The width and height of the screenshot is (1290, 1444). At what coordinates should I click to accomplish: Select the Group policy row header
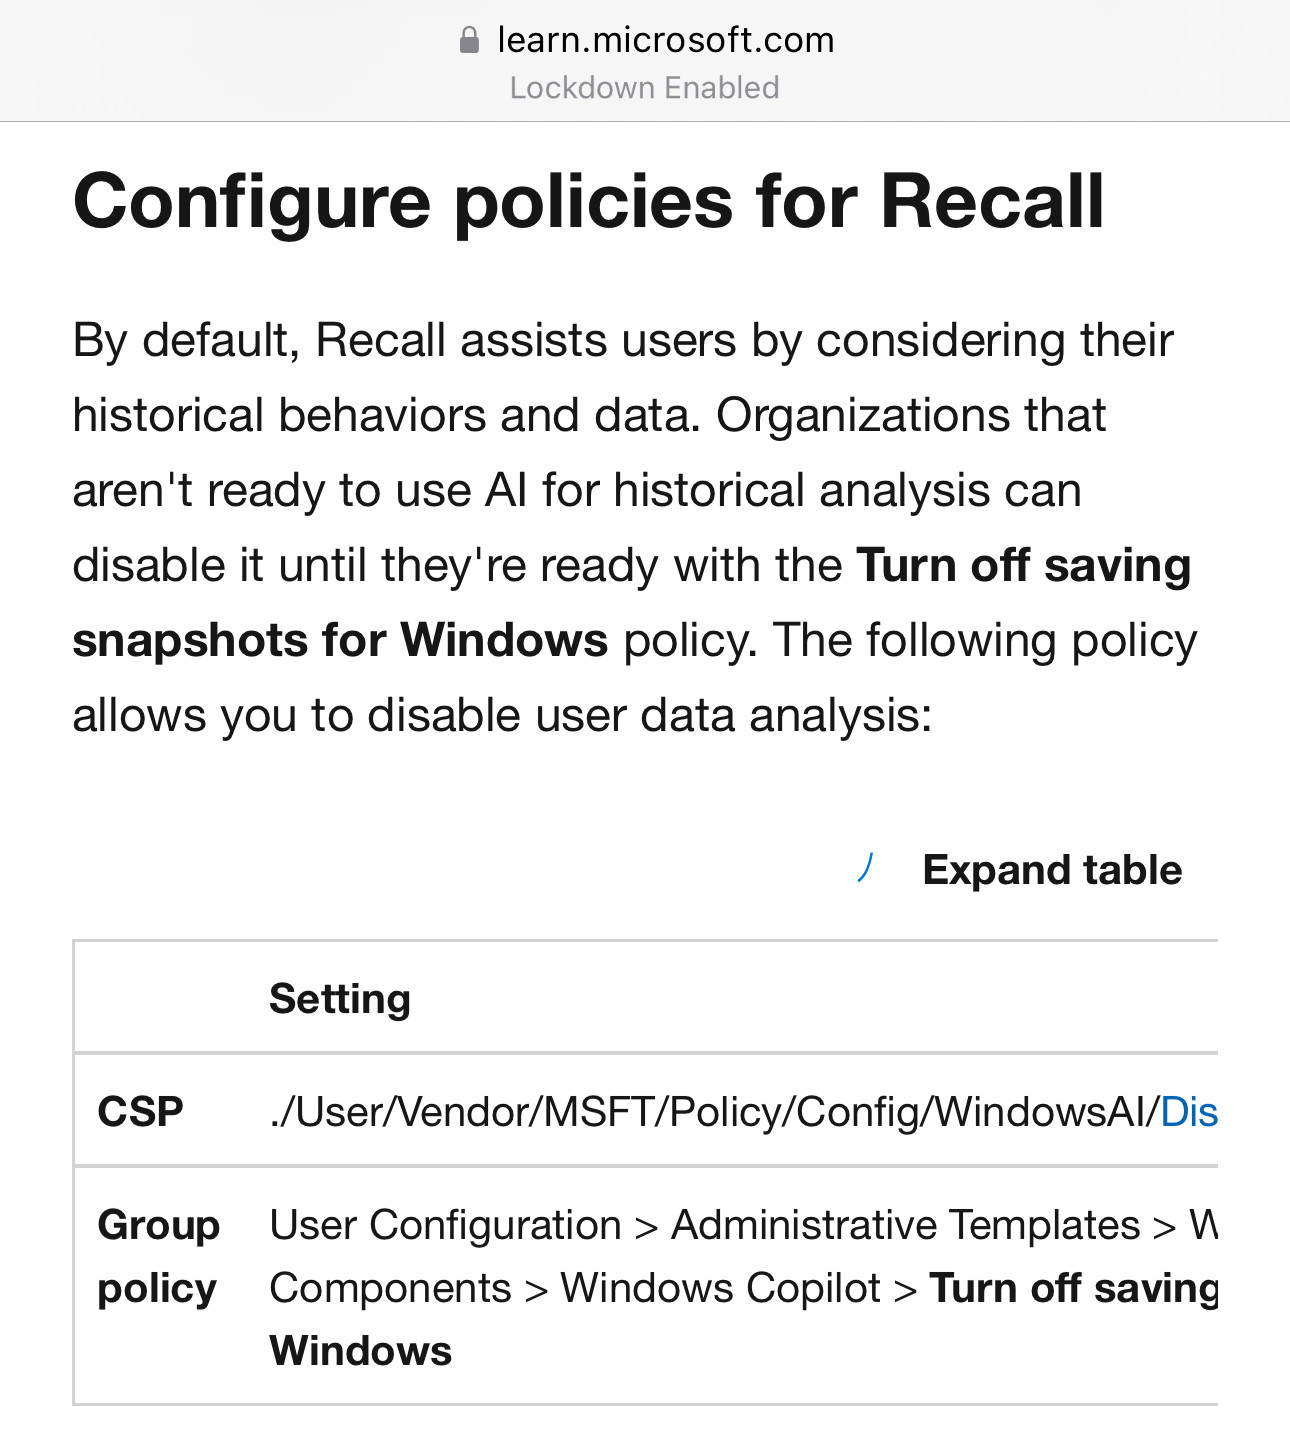click(158, 1256)
